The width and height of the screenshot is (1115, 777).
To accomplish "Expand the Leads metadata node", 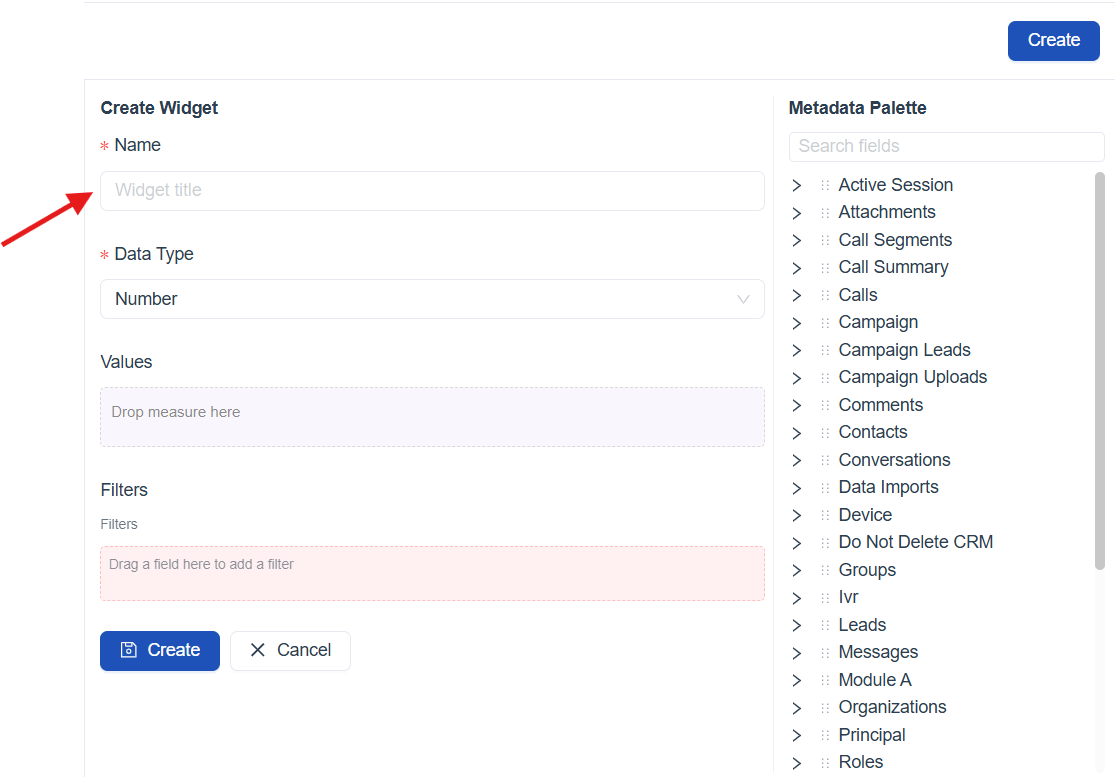I will click(797, 626).
